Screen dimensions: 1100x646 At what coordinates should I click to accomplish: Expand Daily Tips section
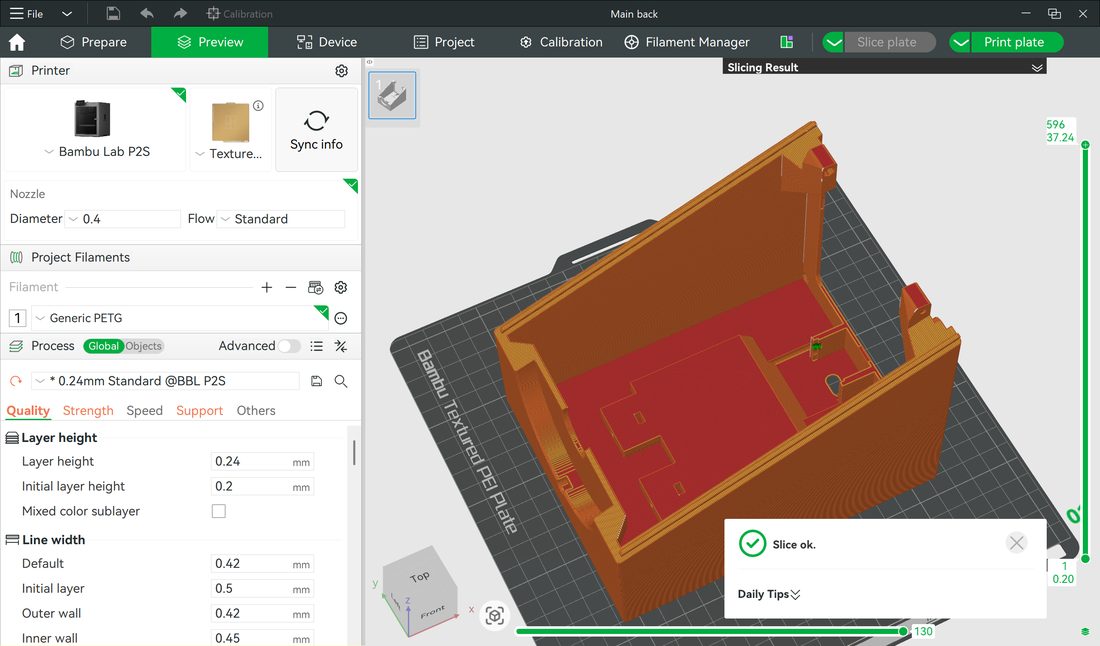[768, 594]
